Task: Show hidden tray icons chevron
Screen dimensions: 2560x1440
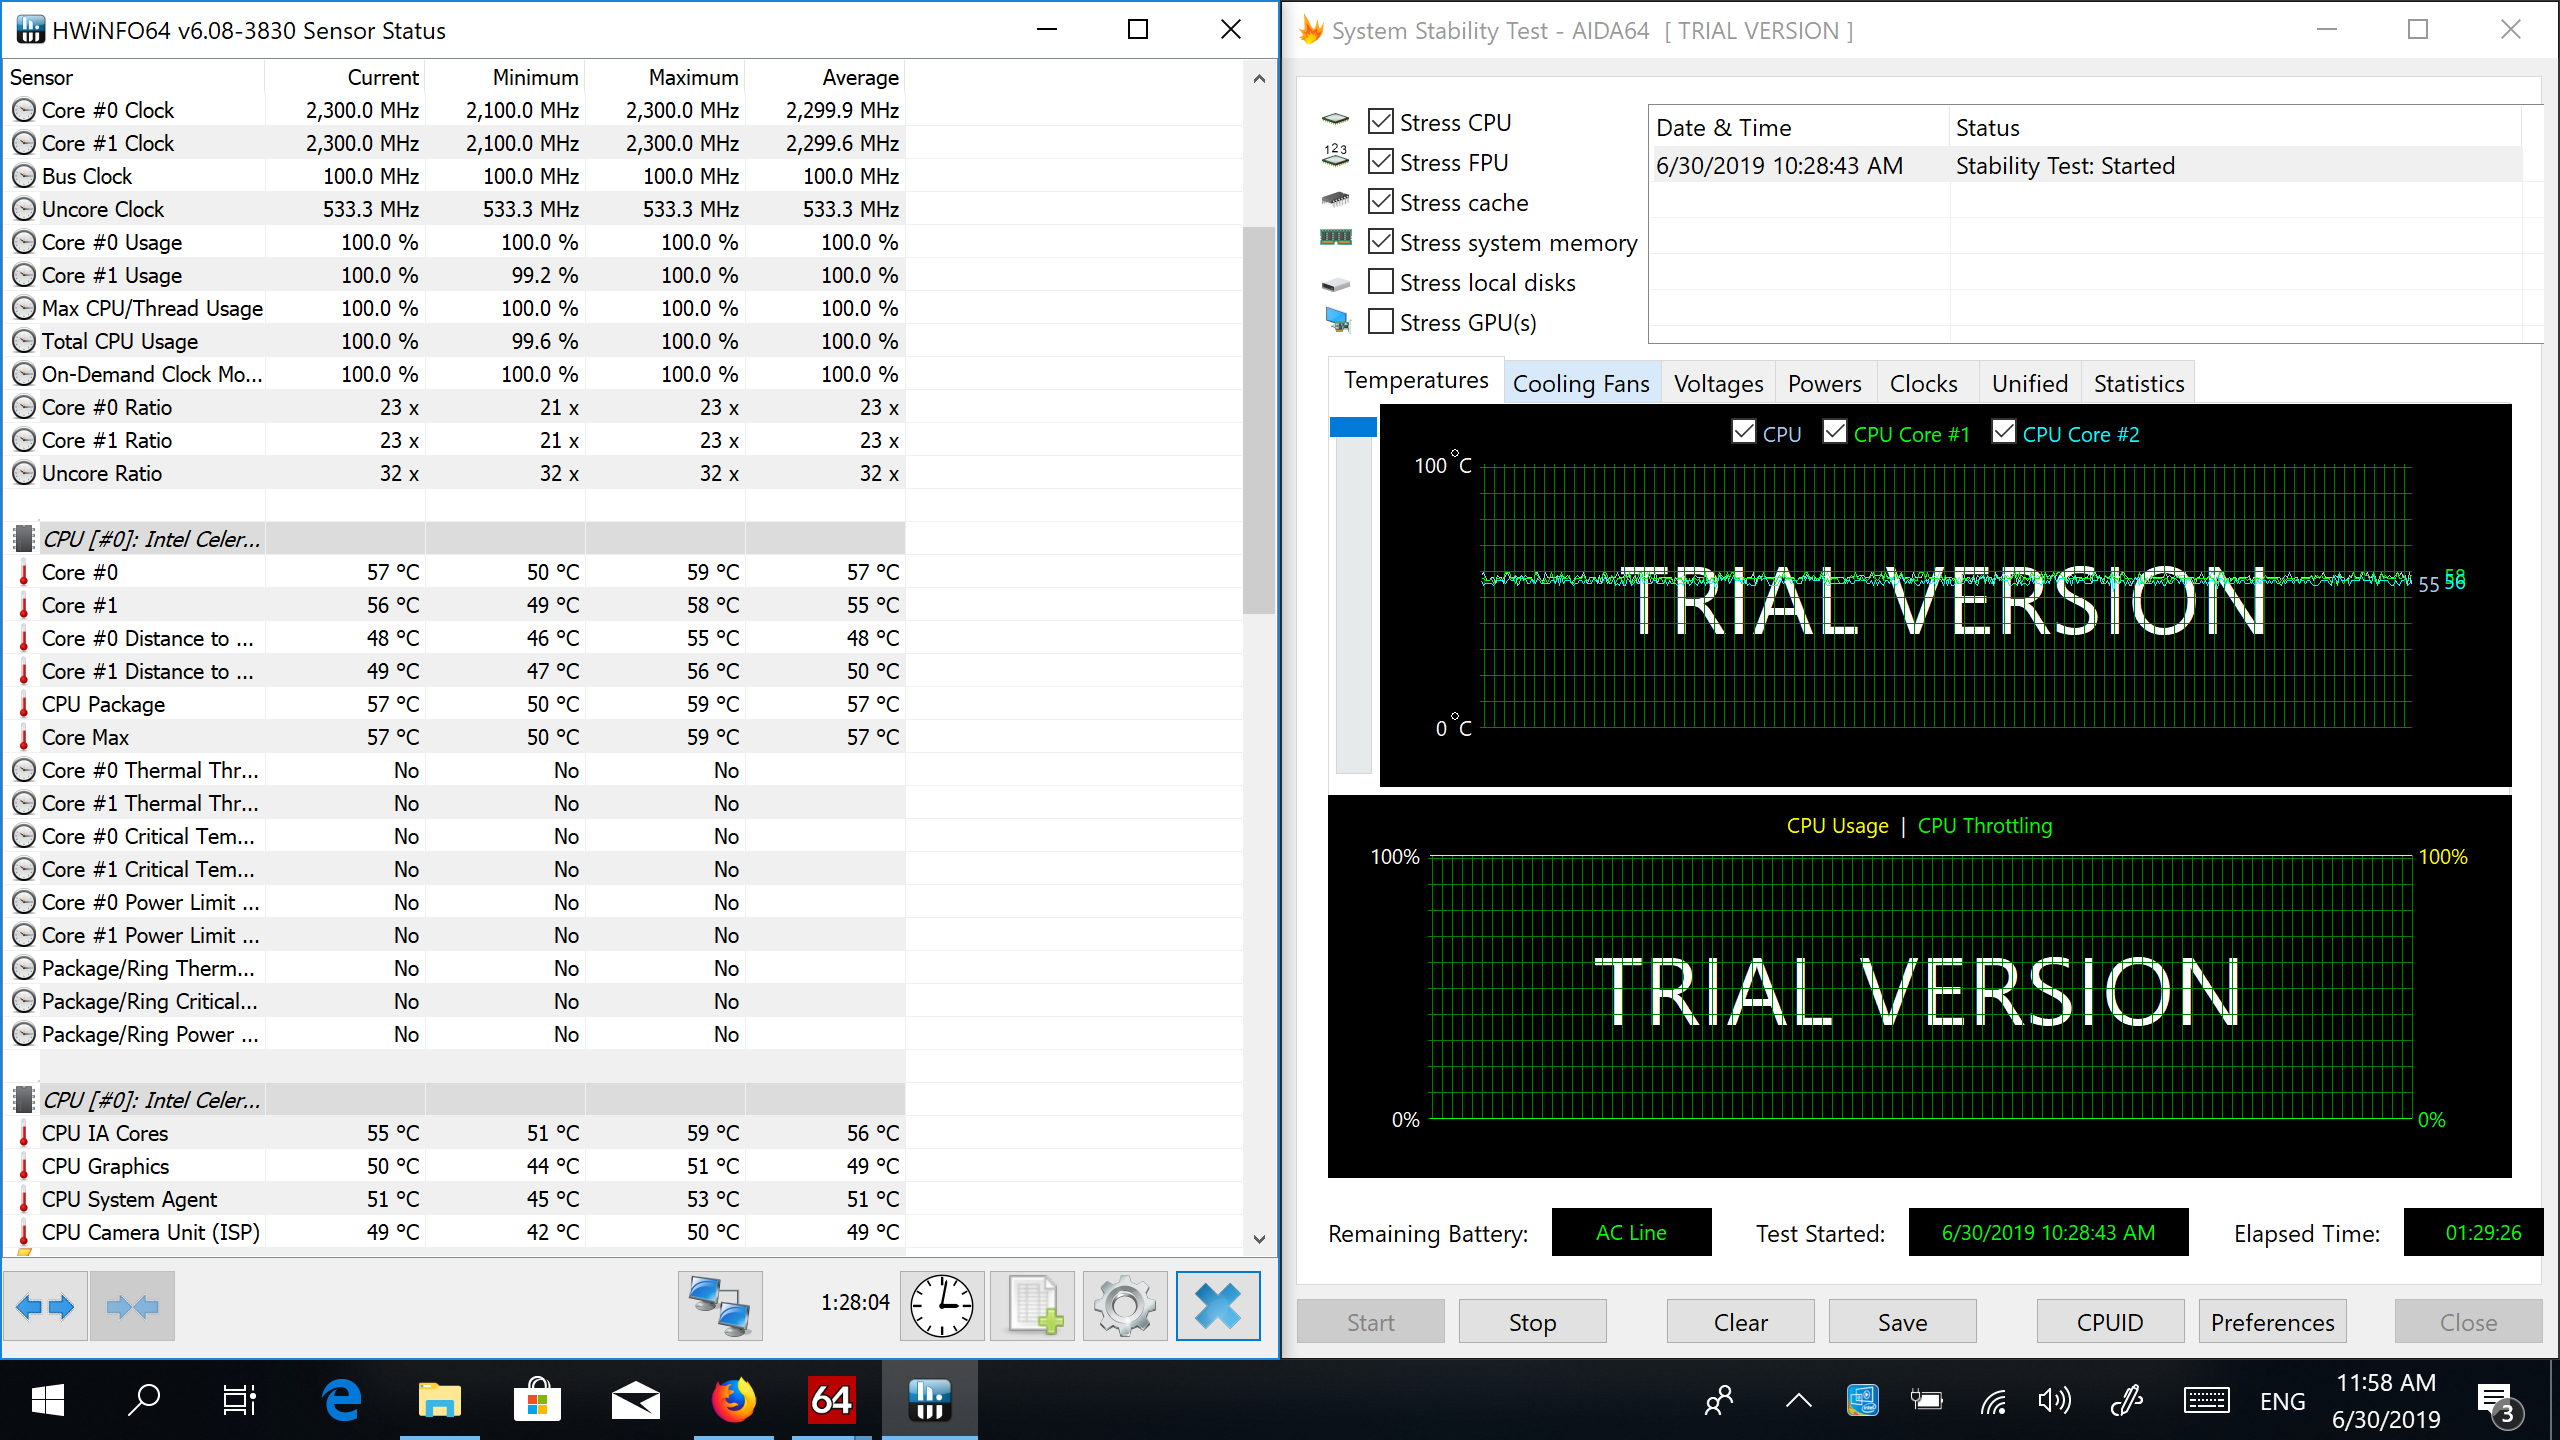Action: [1799, 1401]
